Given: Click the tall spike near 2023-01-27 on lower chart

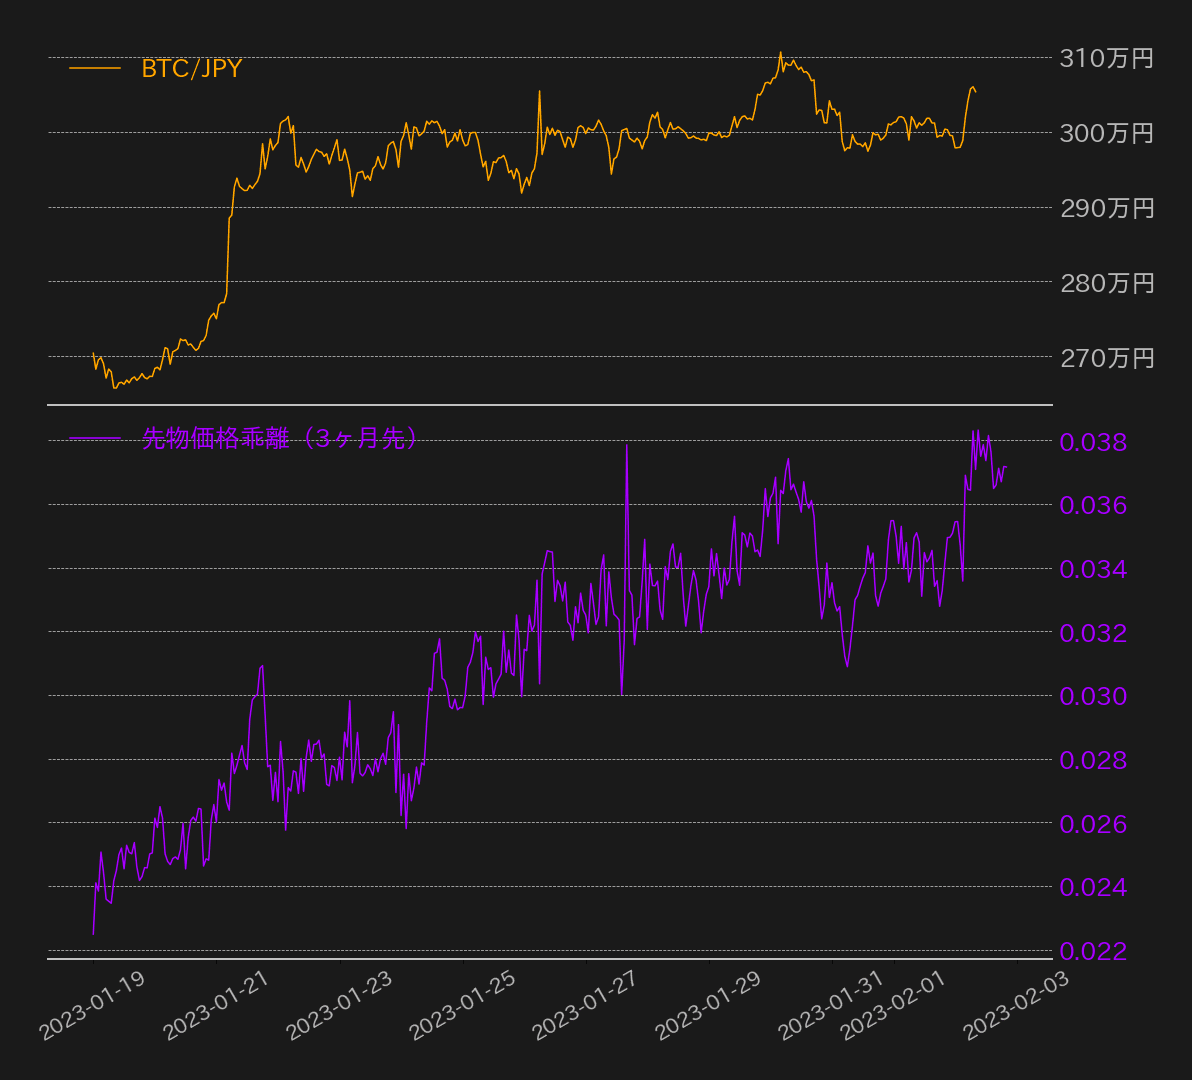Looking at the screenshot, I should [628, 445].
